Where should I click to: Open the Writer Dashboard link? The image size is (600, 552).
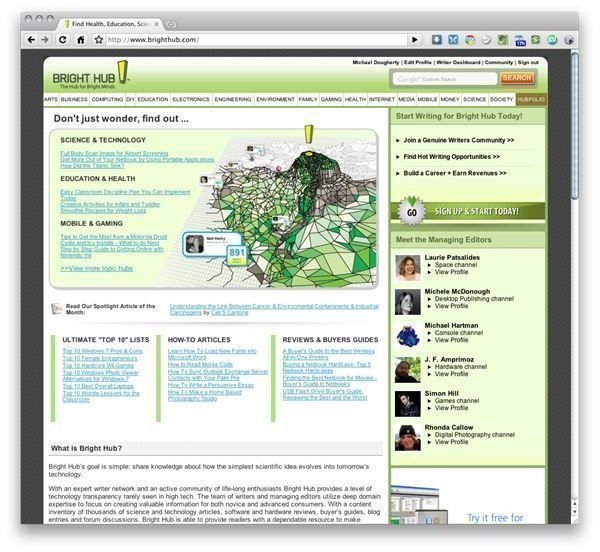[458, 62]
